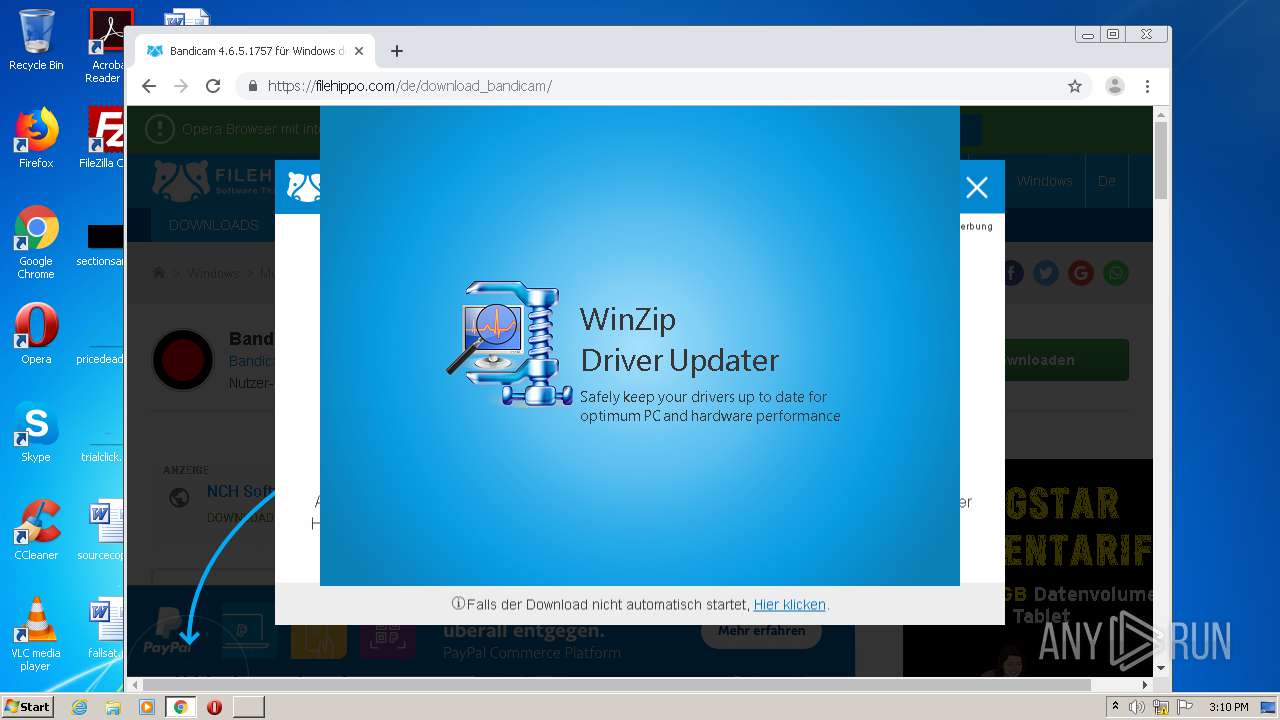Launch Firefox from the desktop
This screenshot has height=720, width=1280.
(x=36, y=138)
